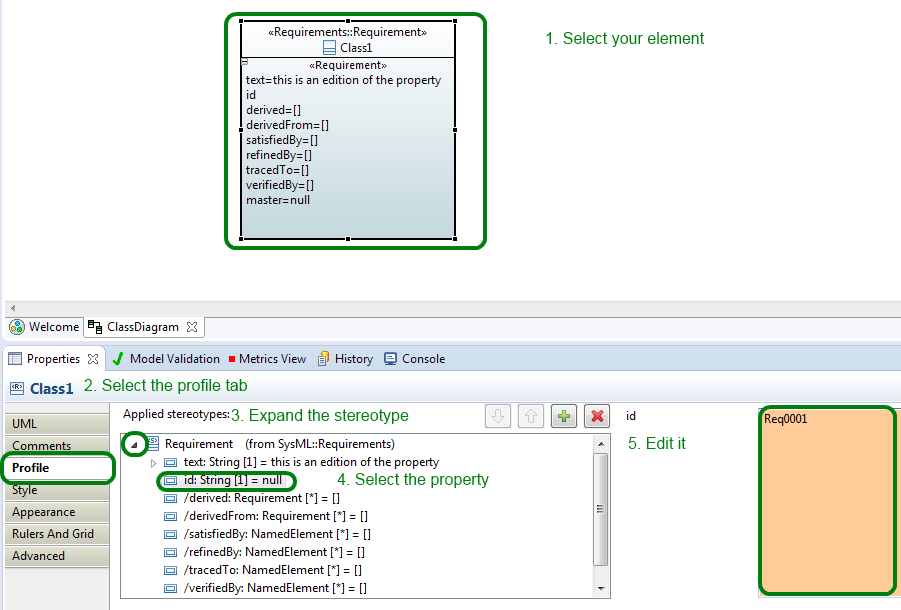Click the Welcome tab icon
This screenshot has width=901, height=610.
click(x=17, y=327)
